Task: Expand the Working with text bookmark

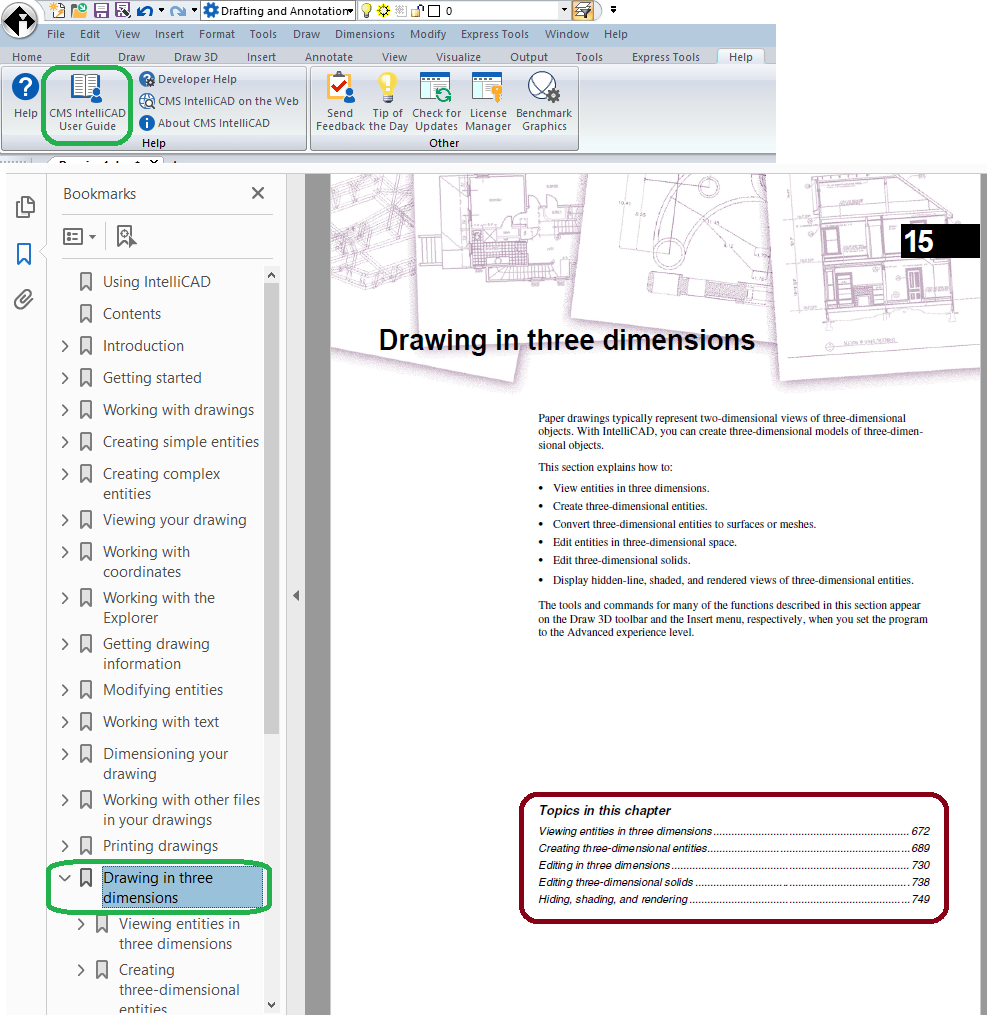Action: coord(65,722)
